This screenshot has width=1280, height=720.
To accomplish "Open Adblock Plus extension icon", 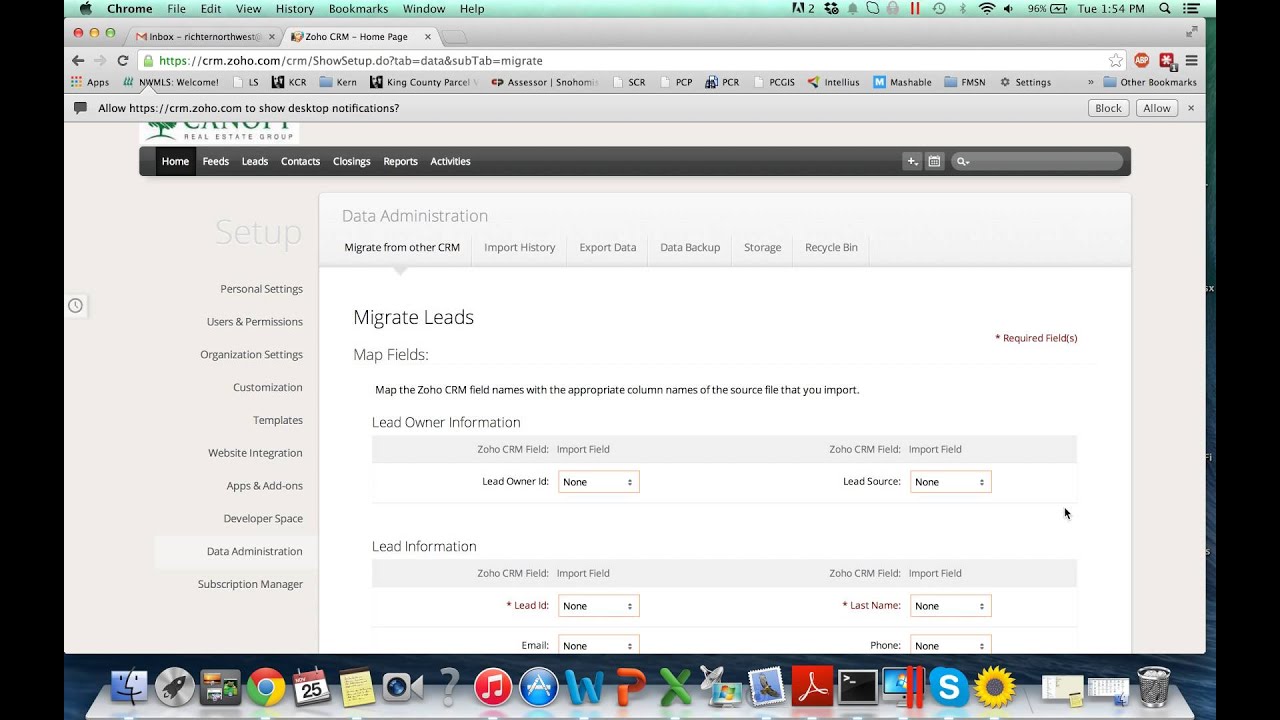I will 1141,61.
